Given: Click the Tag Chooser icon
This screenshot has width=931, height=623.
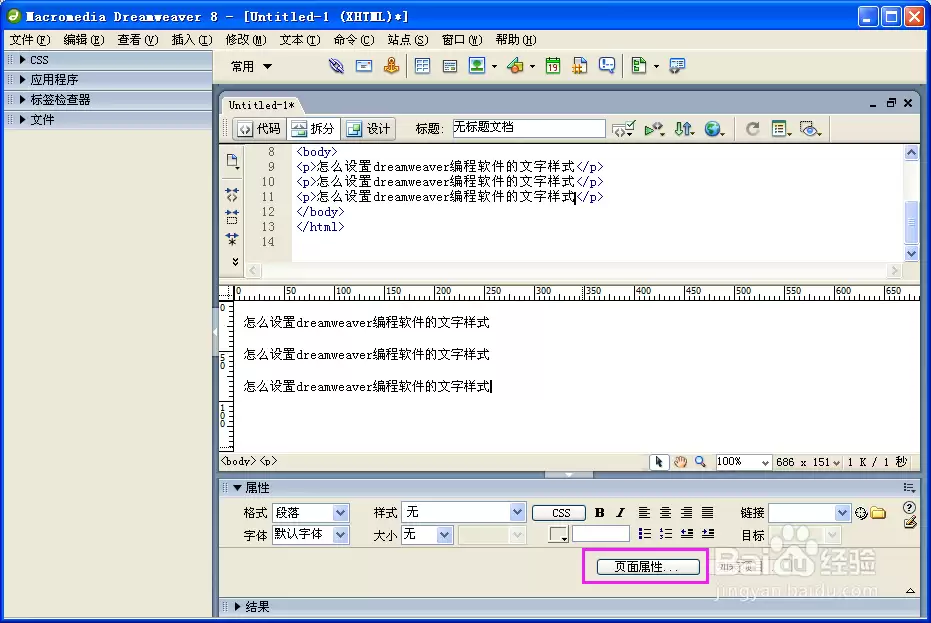Looking at the screenshot, I should coord(676,65).
